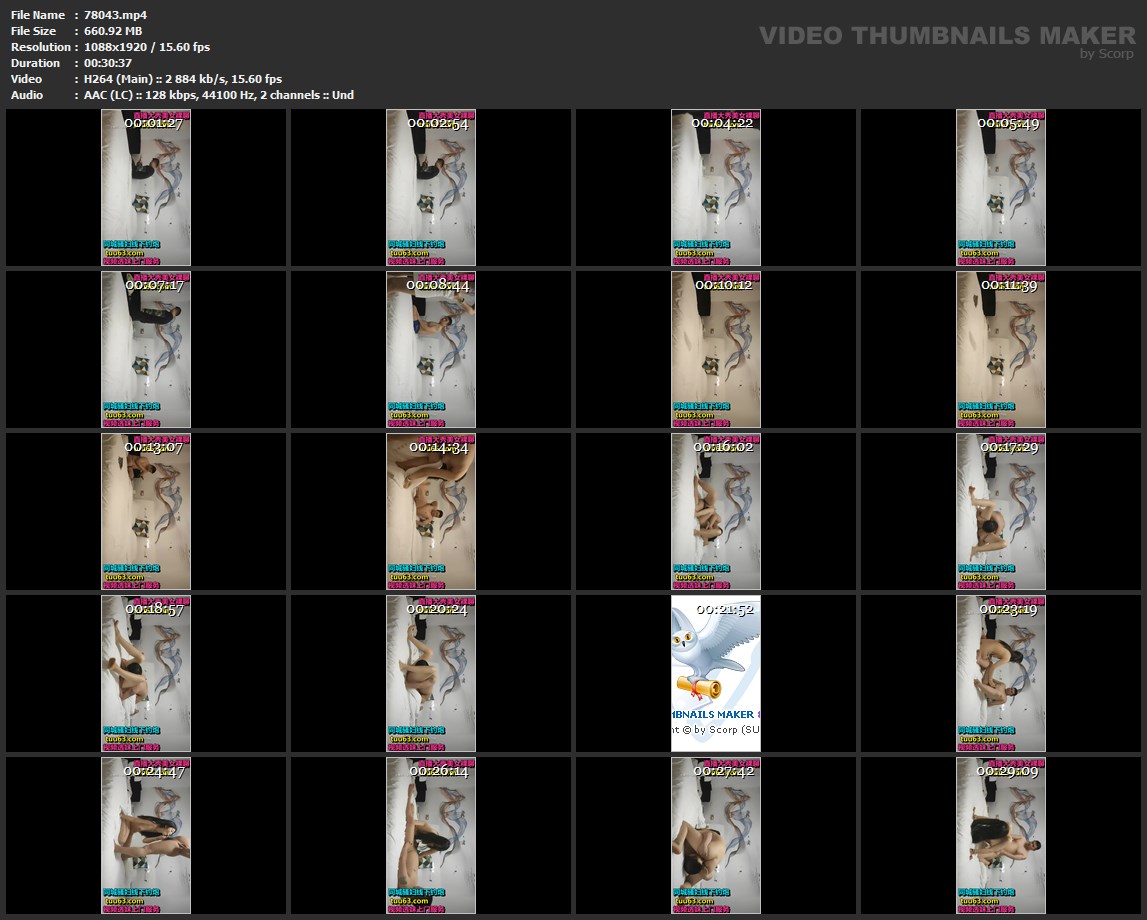Click the H264 video codec info line
This screenshot has height=920, width=1147.
pos(183,79)
